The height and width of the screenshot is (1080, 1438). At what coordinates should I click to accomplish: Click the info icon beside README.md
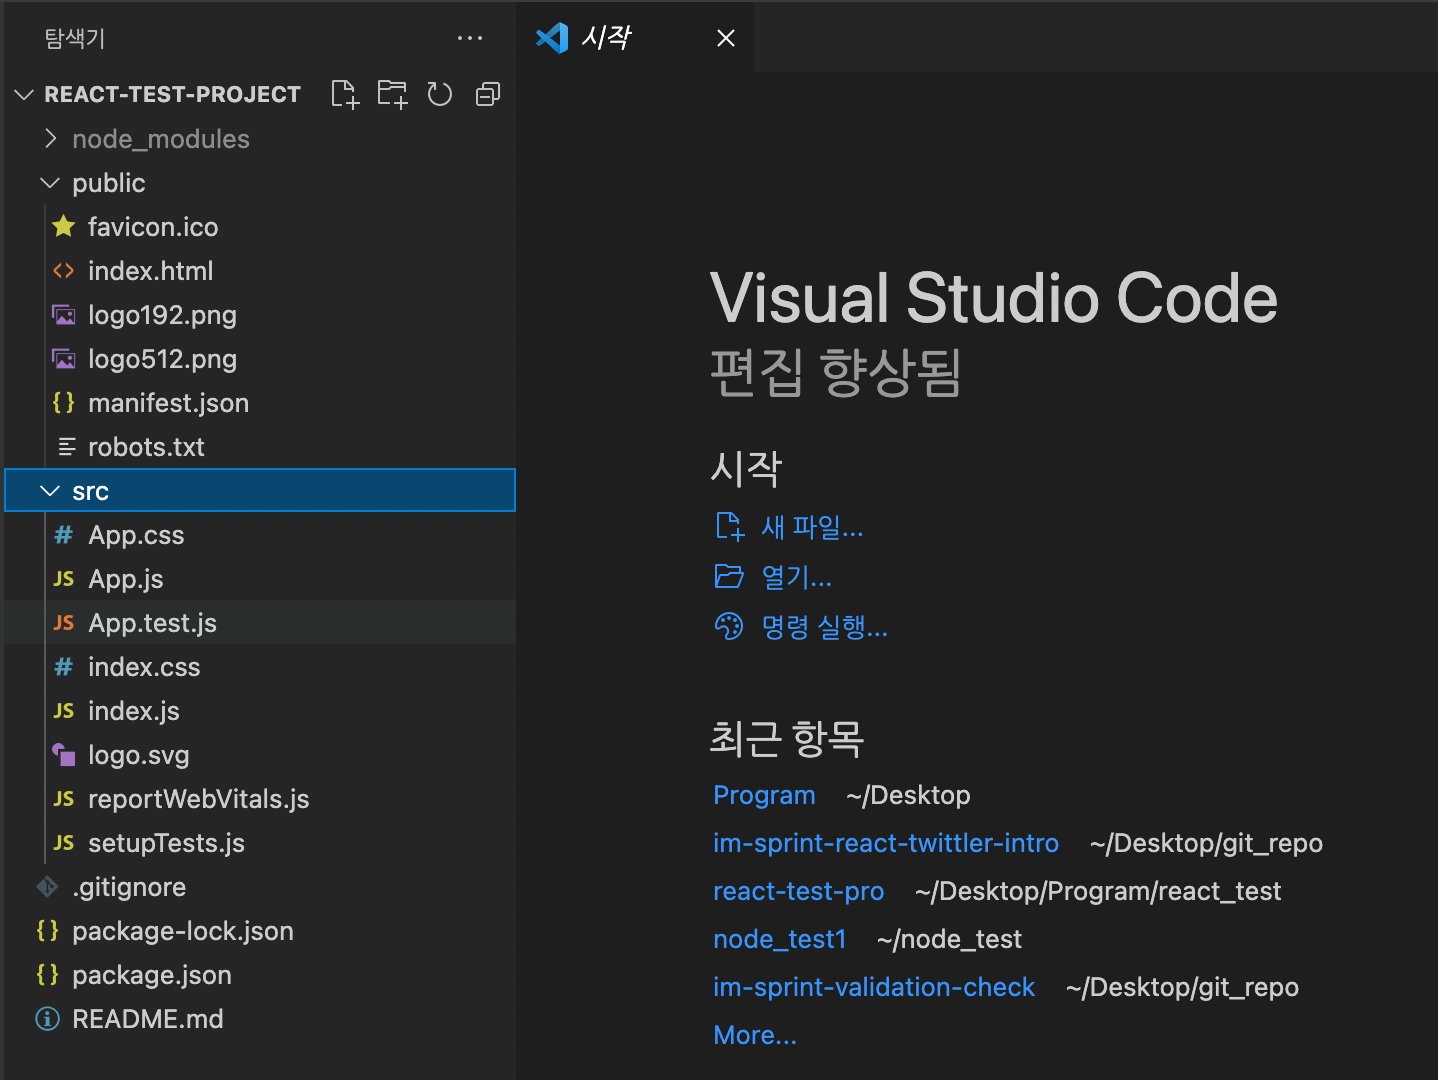[47, 1019]
